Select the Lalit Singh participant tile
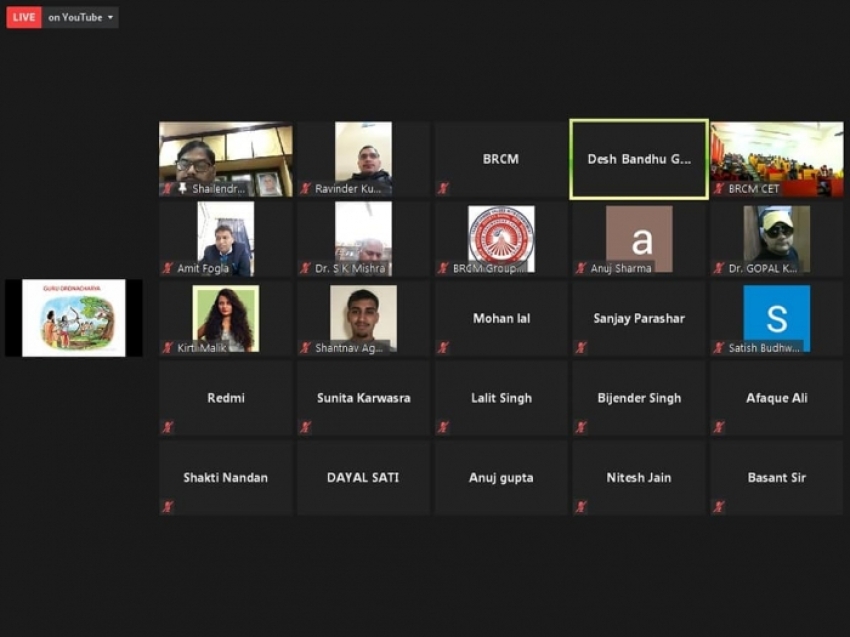 (x=501, y=398)
